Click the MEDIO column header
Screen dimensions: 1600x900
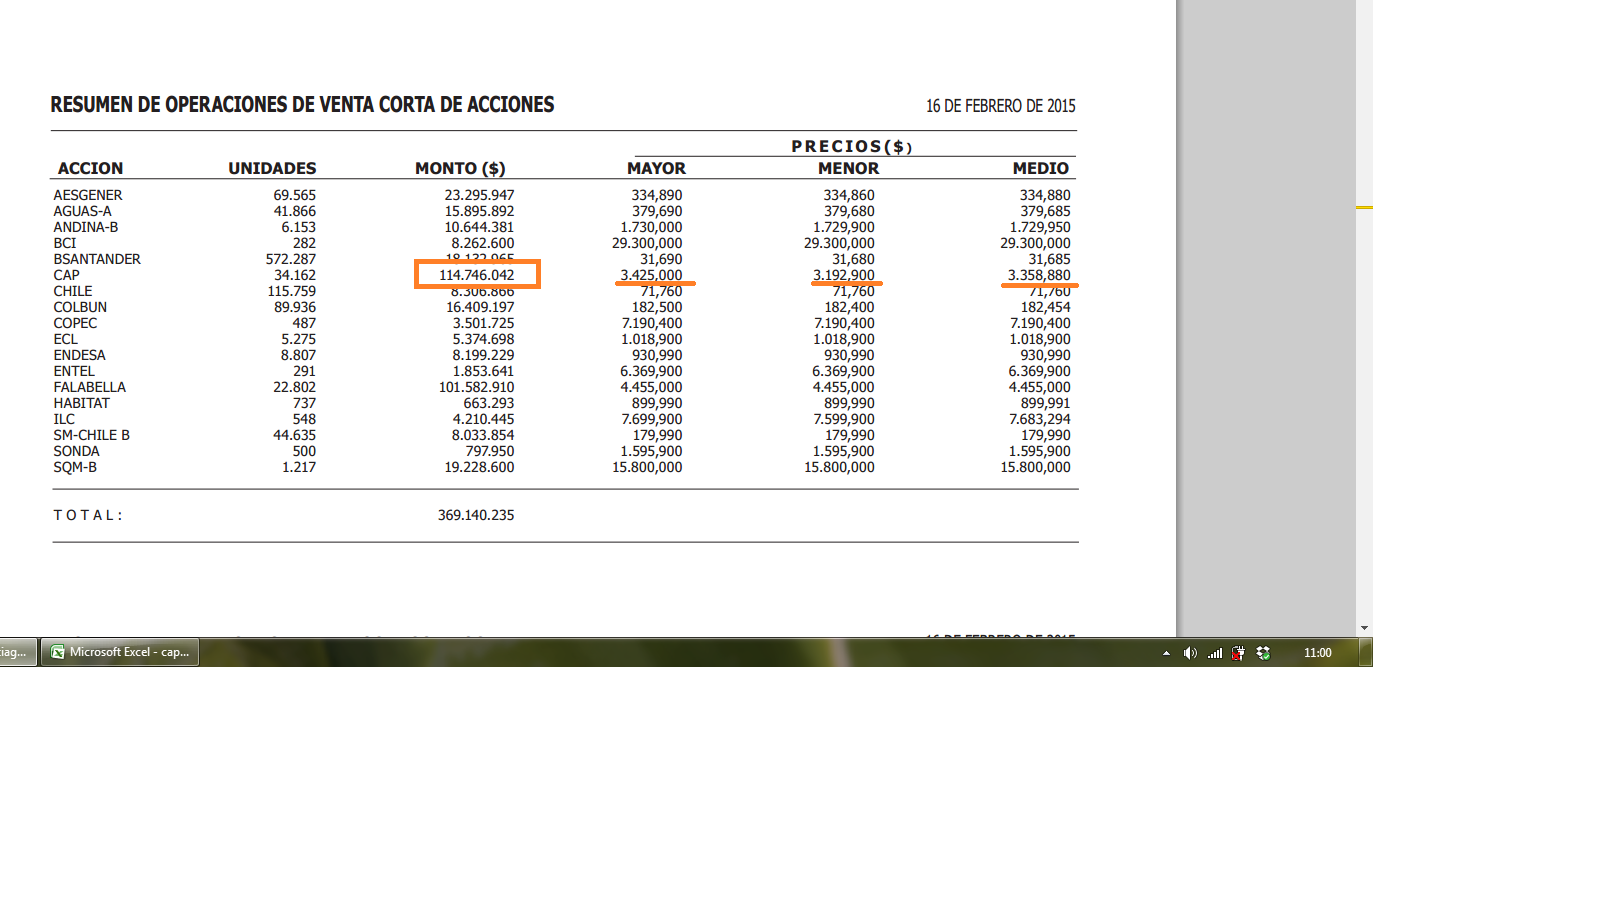pos(1040,168)
